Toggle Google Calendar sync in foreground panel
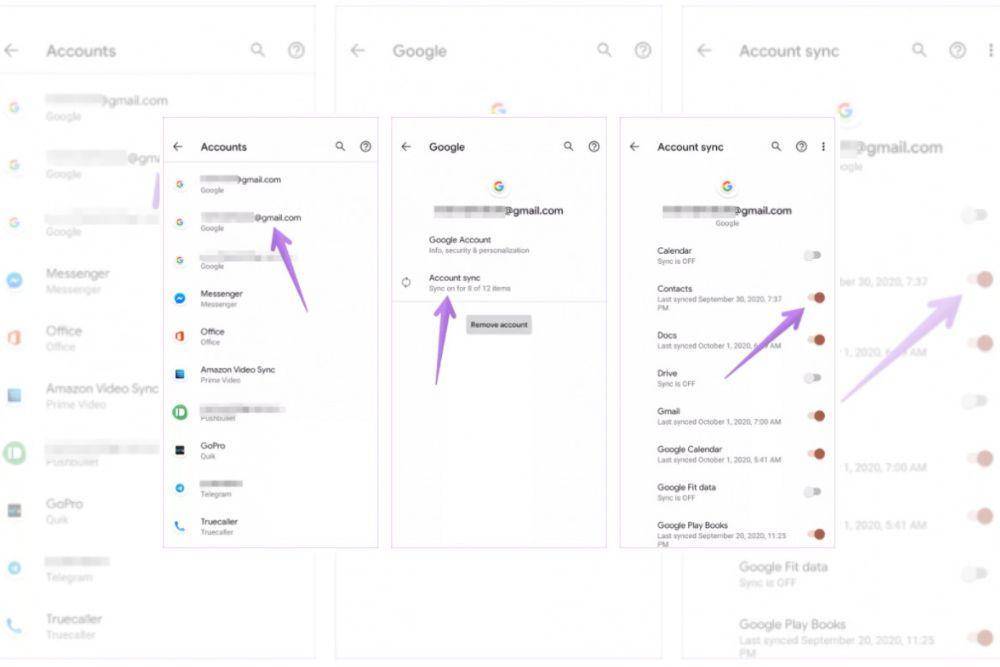Viewport: 1000px width, 667px height. point(816,454)
